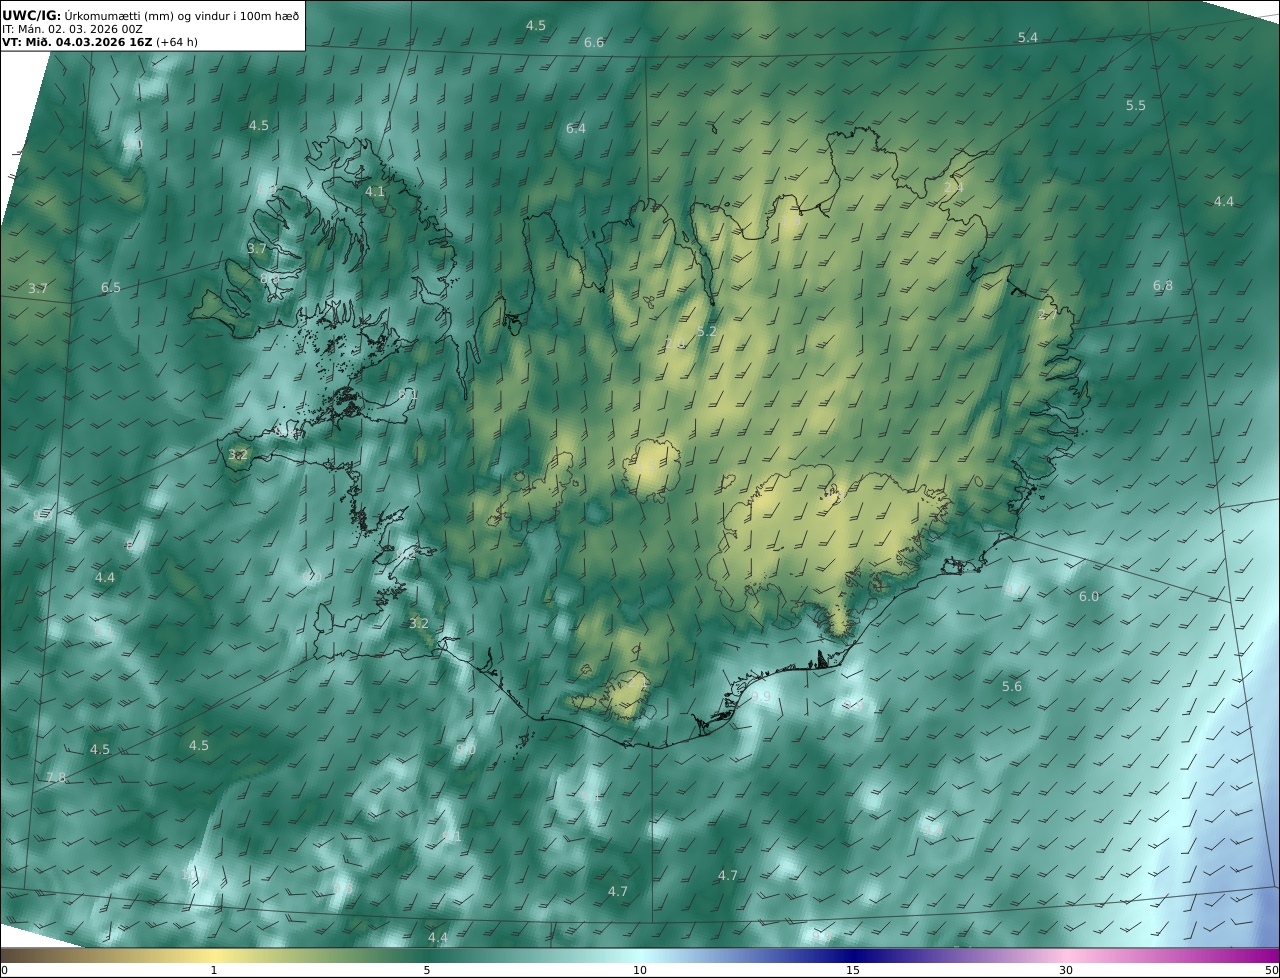Click the yellow band on the colour scale
The height and width of the screenshot is (978, 1280).
[214, 955]
